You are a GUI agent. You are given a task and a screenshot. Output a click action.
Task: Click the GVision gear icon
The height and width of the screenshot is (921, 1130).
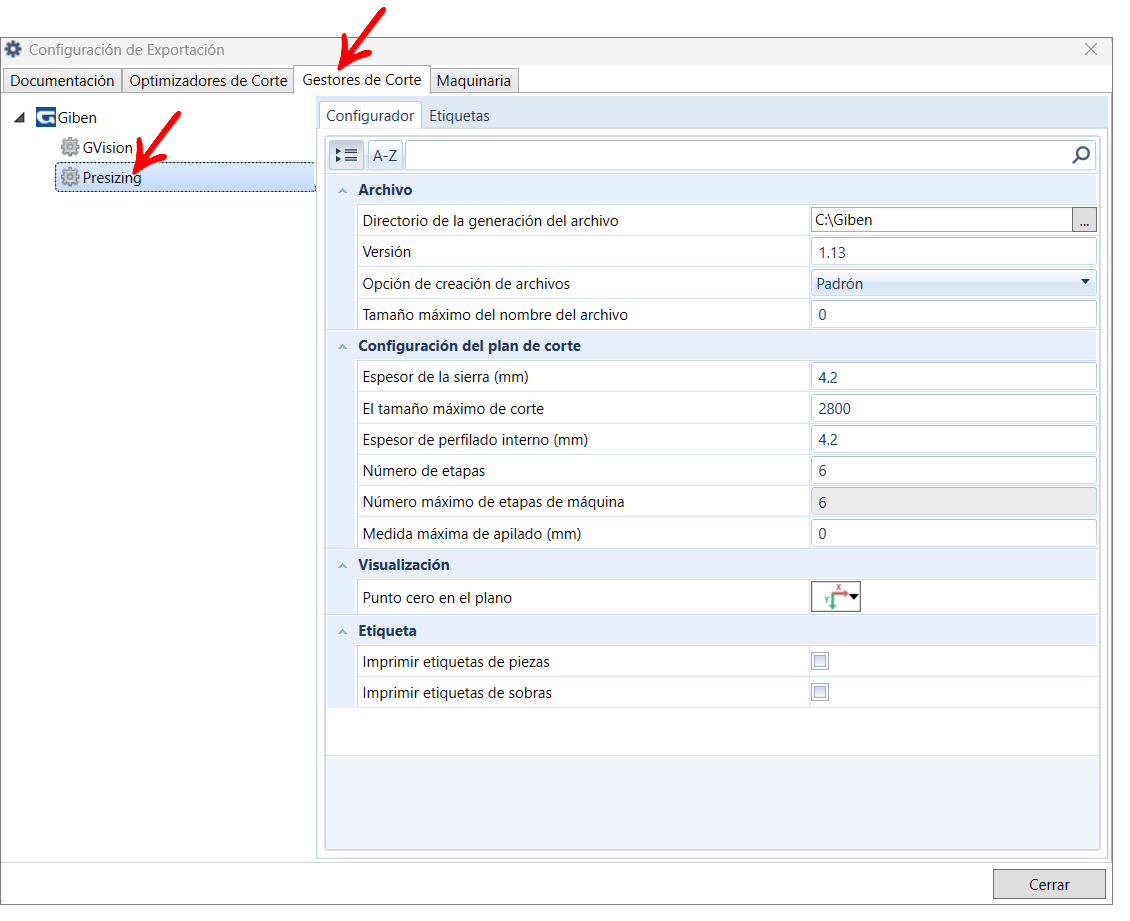[x=70, y=148]
